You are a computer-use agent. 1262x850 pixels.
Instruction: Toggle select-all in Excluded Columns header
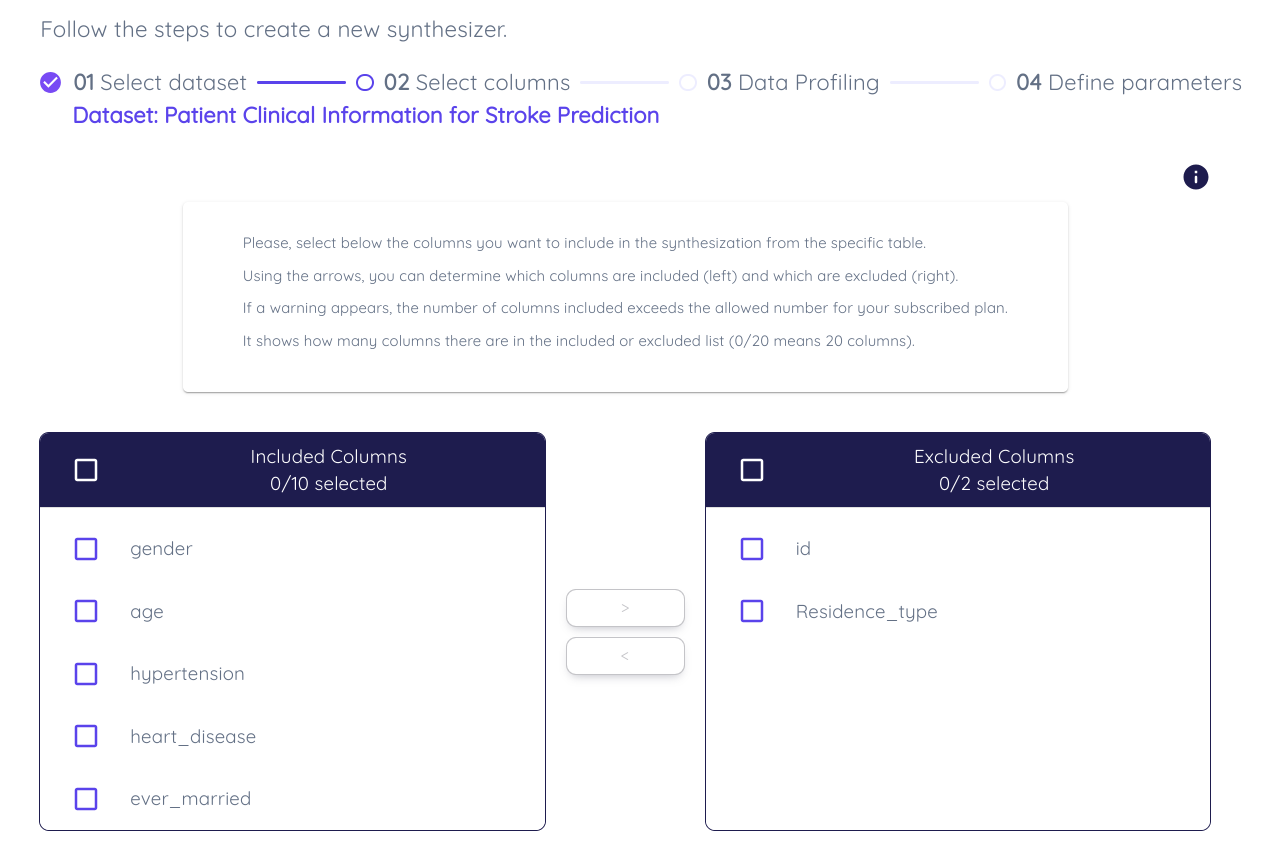(752, 470)
